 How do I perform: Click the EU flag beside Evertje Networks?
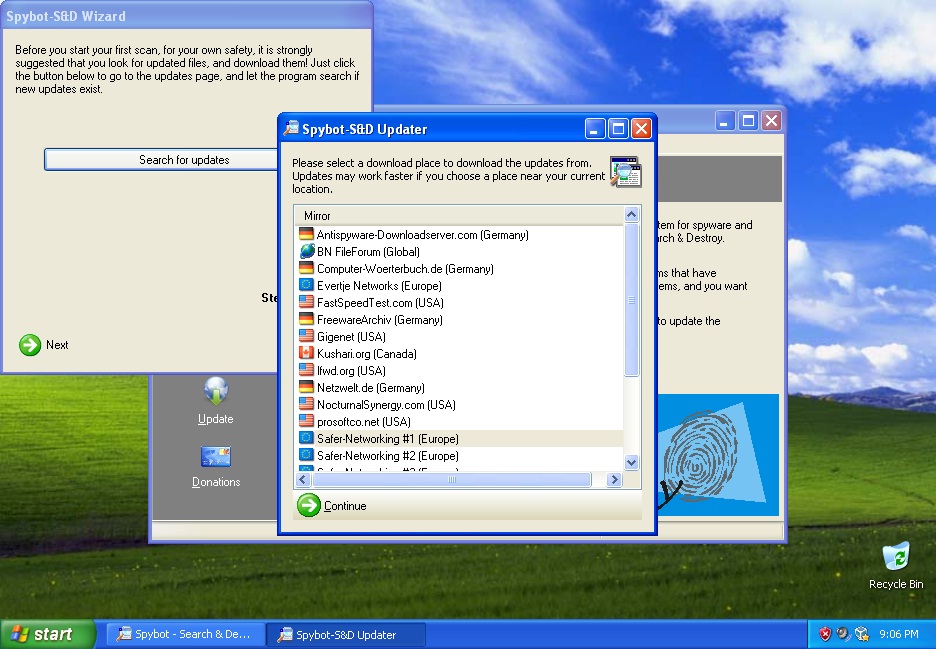[306, 285]
